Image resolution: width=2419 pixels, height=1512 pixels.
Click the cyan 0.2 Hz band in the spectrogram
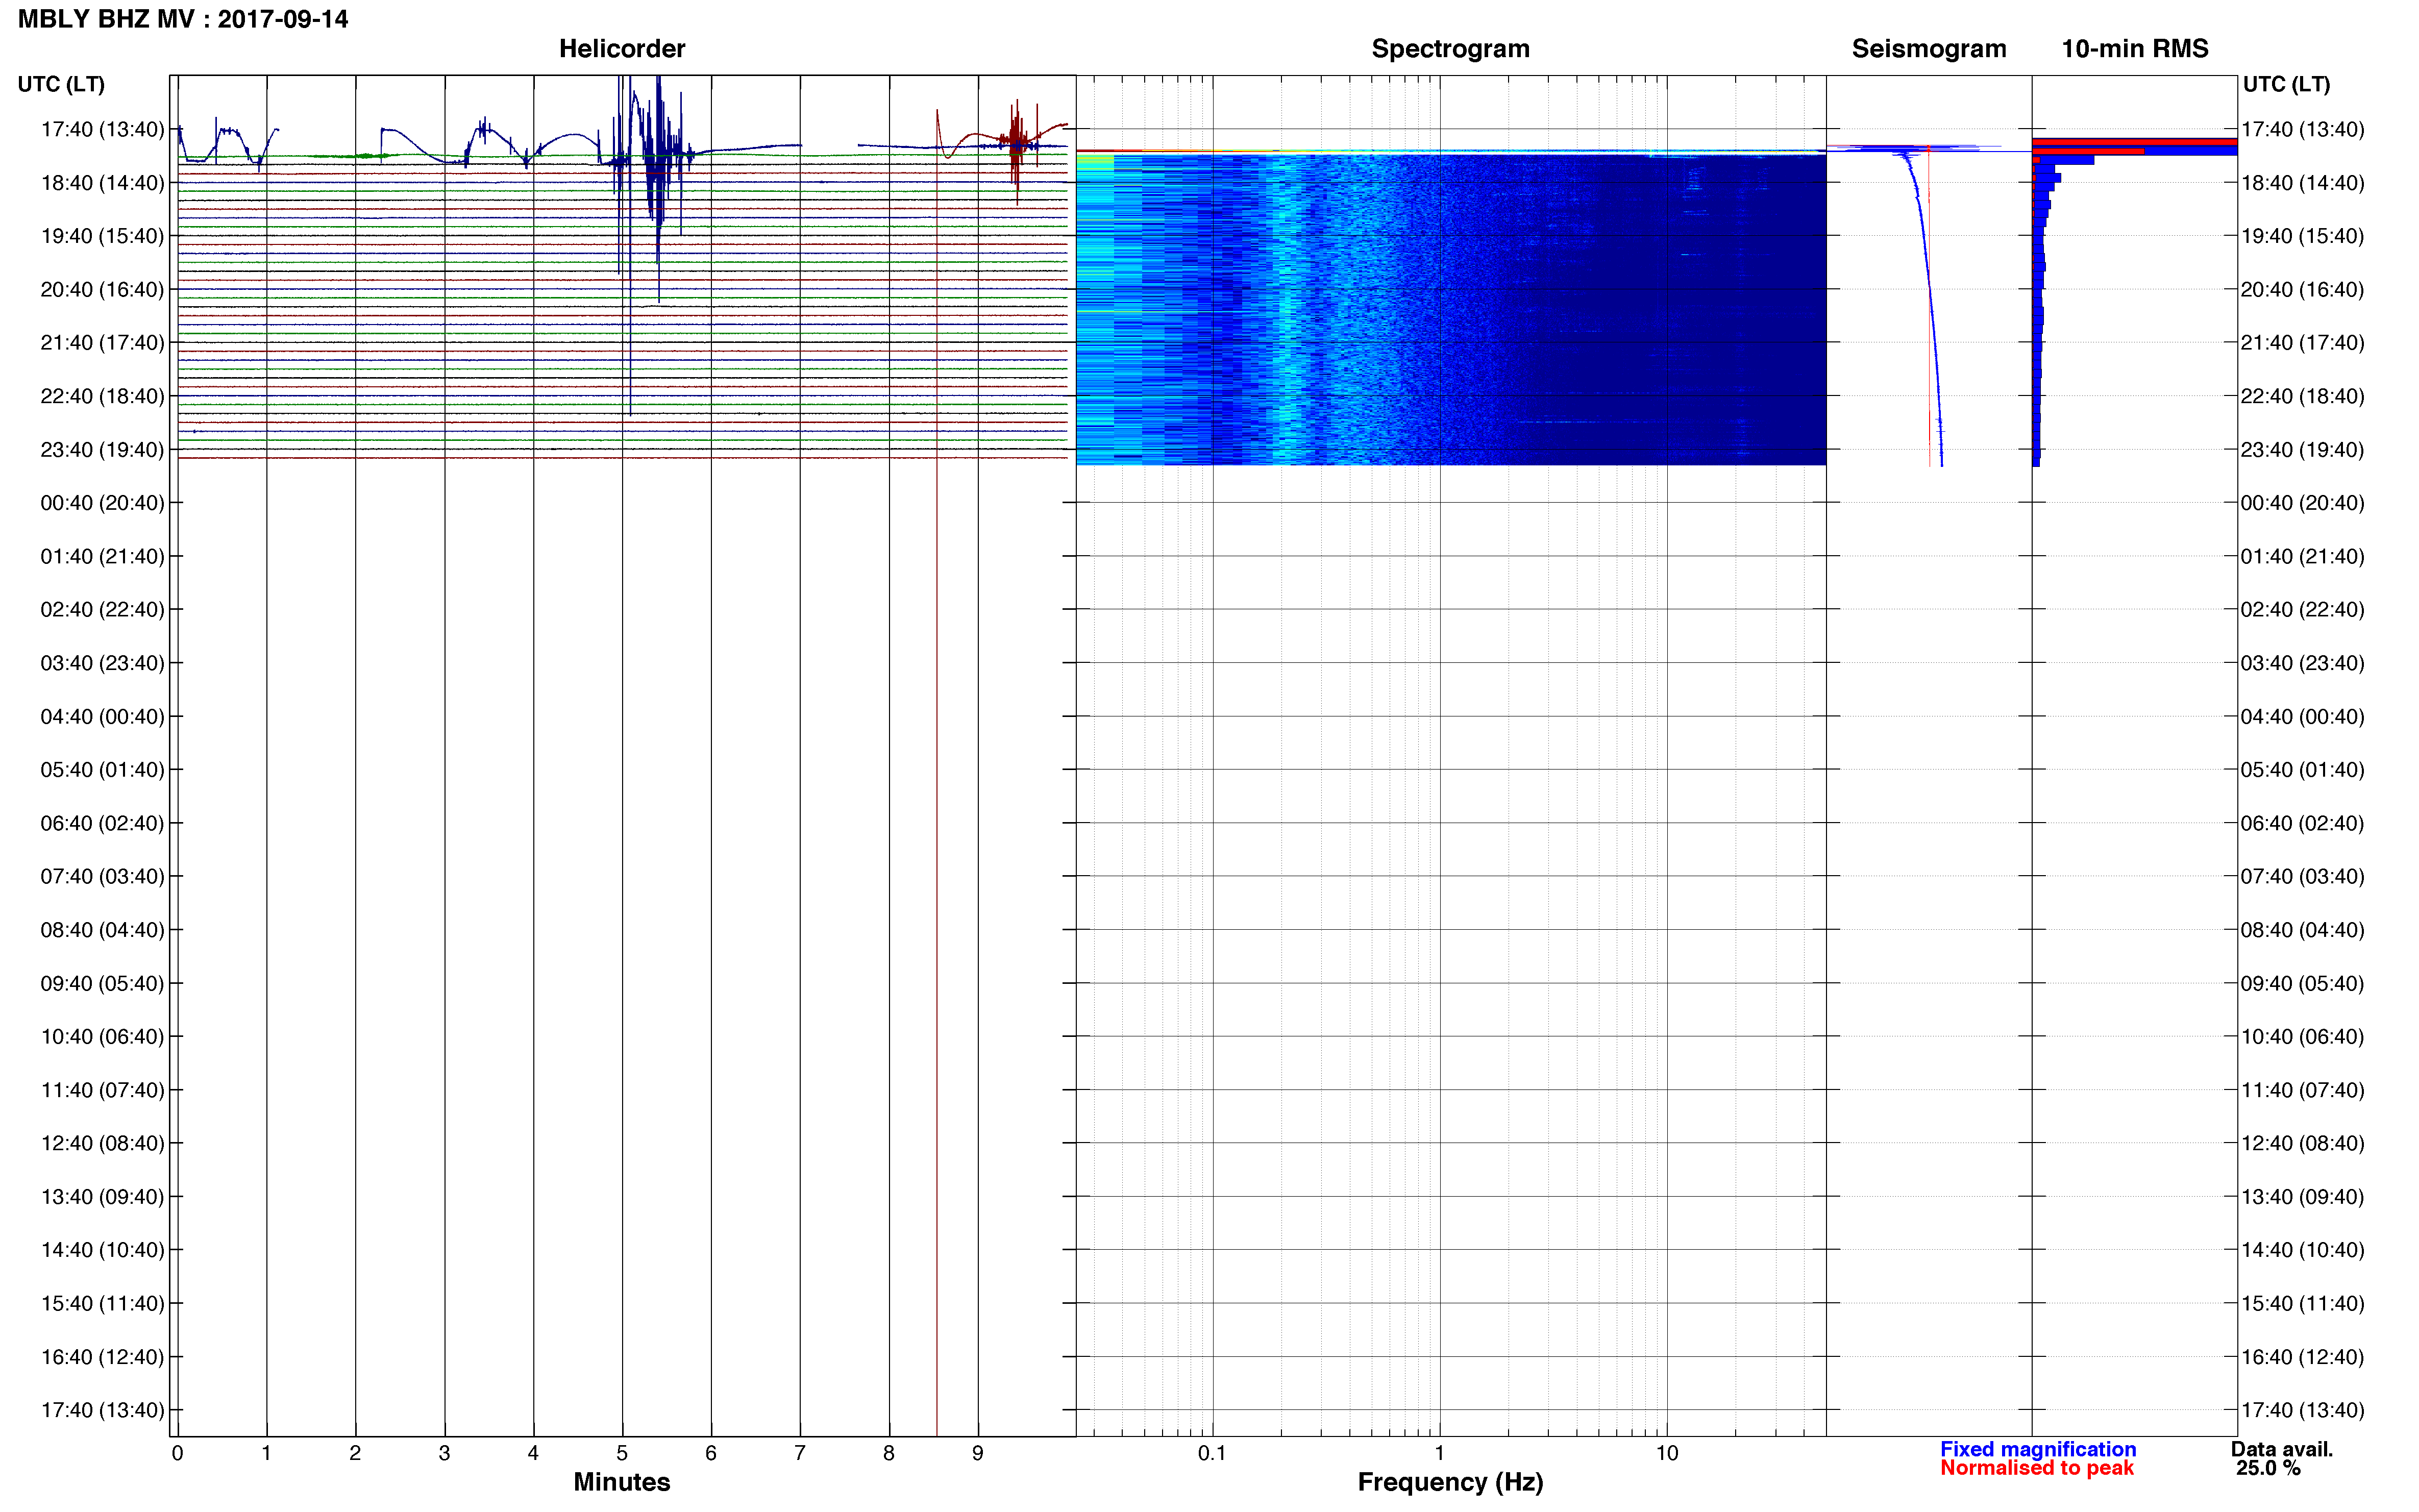click(x=1287, y=310)
